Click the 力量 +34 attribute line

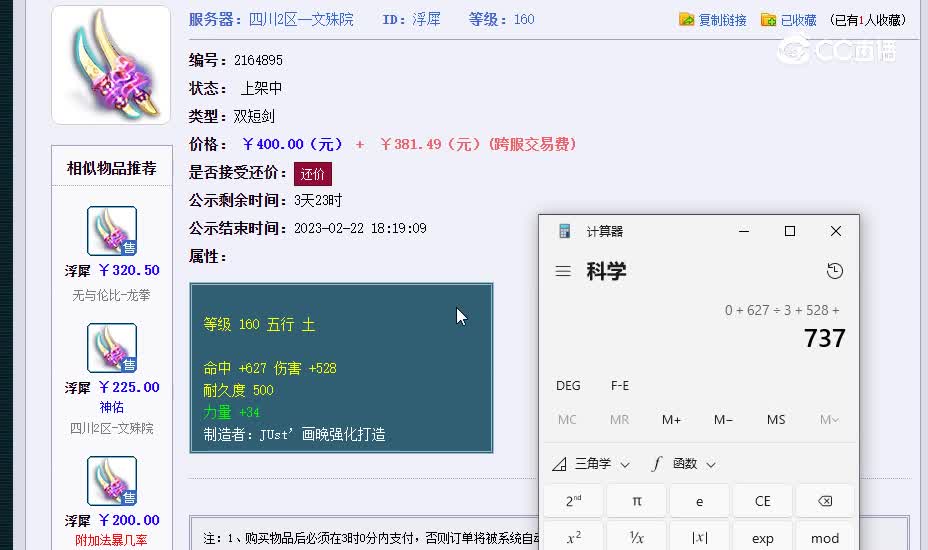point(231,412)
